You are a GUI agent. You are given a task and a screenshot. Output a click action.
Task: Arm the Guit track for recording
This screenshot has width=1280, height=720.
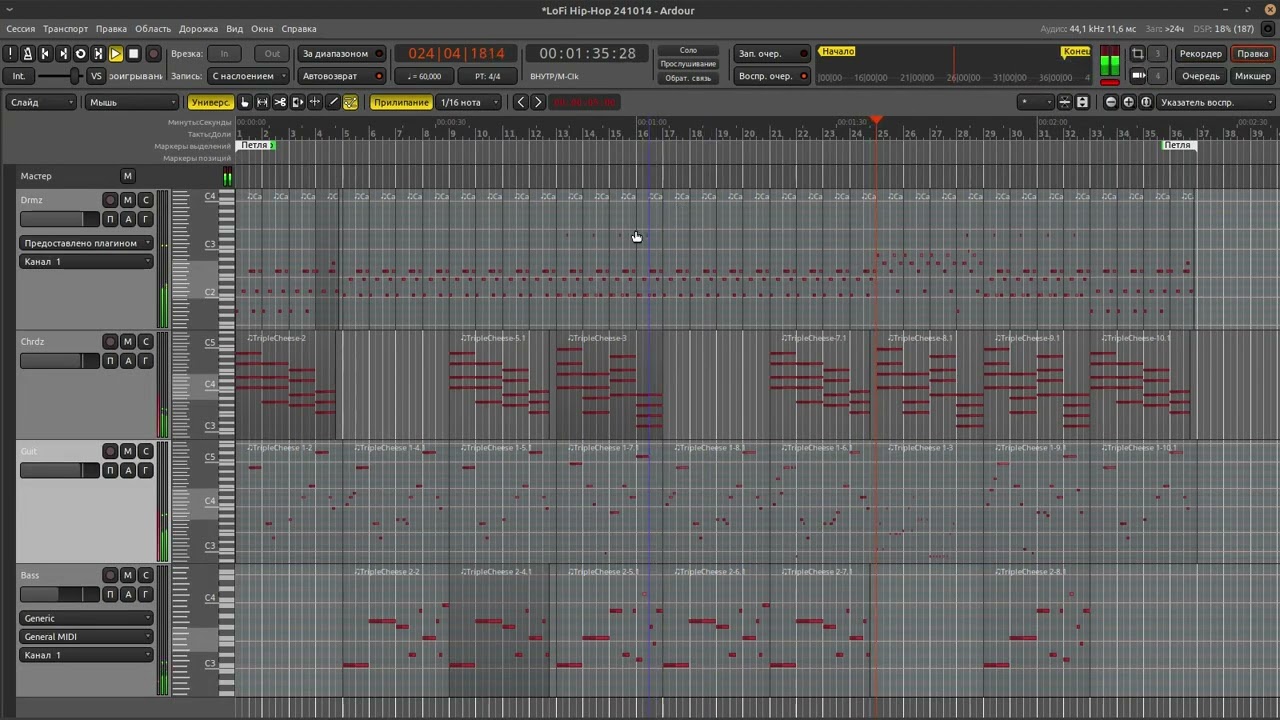click(109, 451)
